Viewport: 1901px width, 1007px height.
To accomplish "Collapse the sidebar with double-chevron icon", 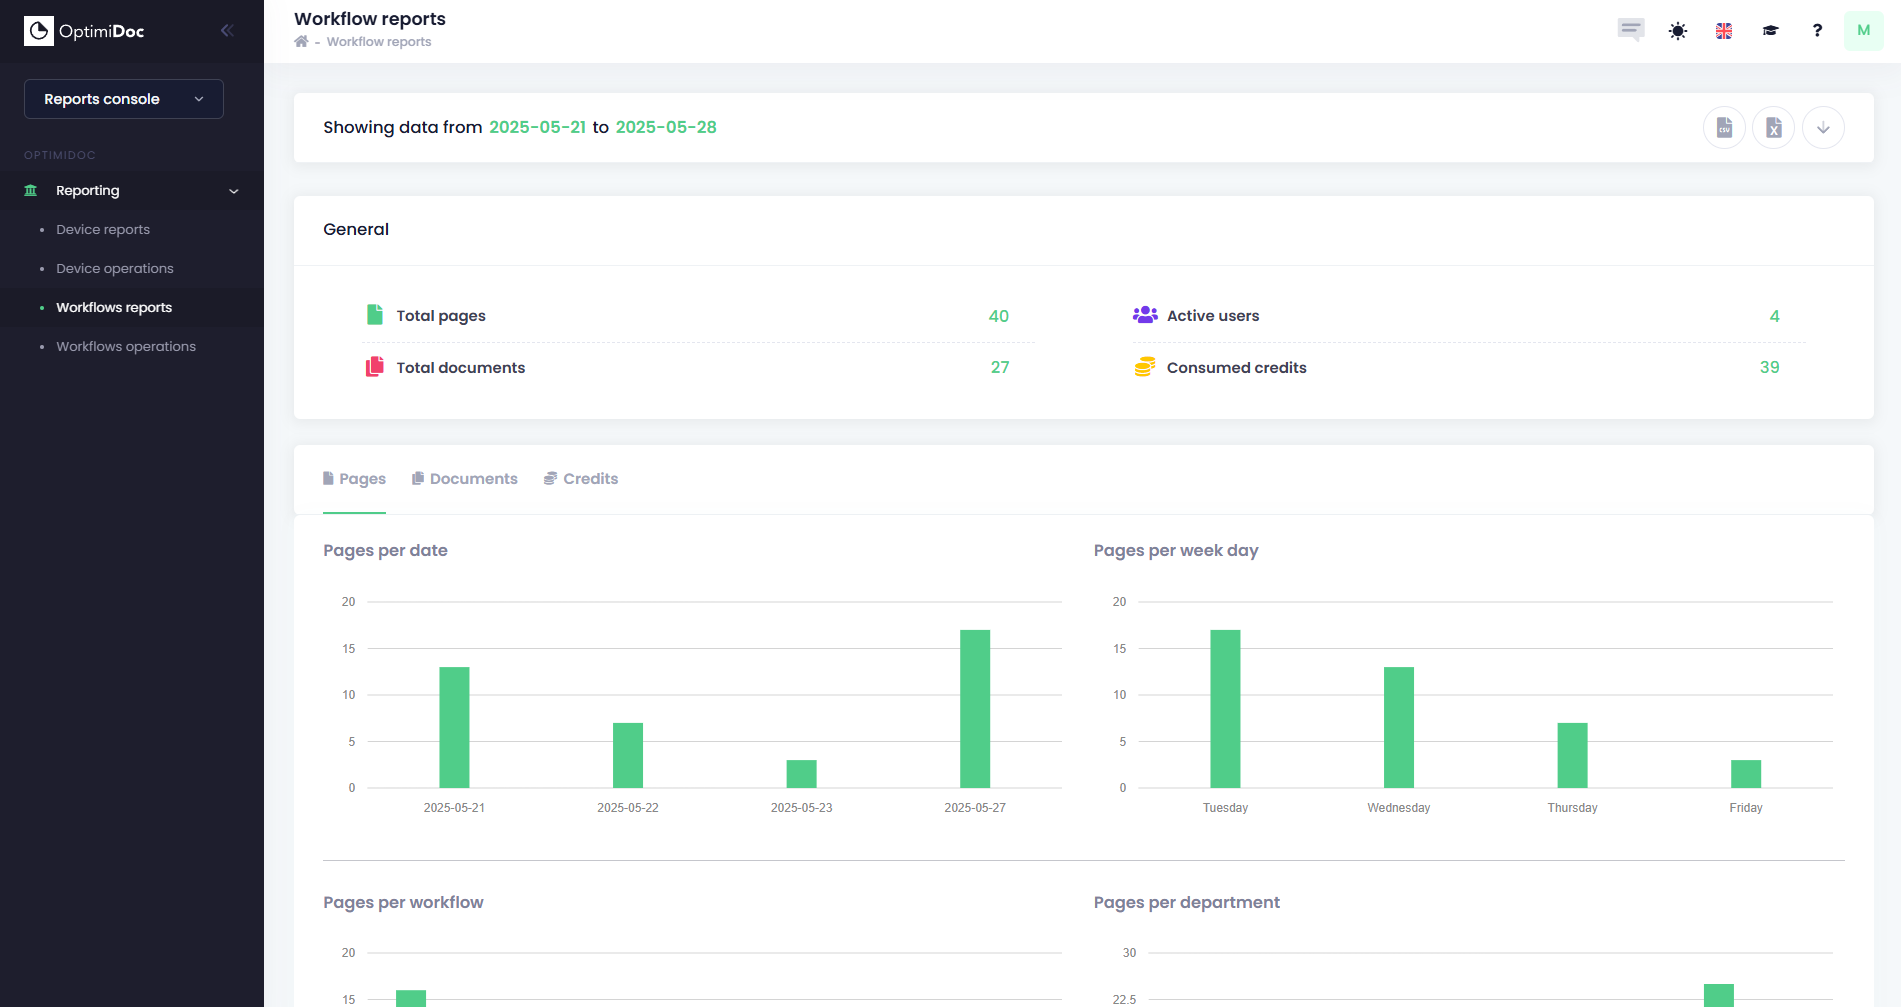I will point(227,31).
